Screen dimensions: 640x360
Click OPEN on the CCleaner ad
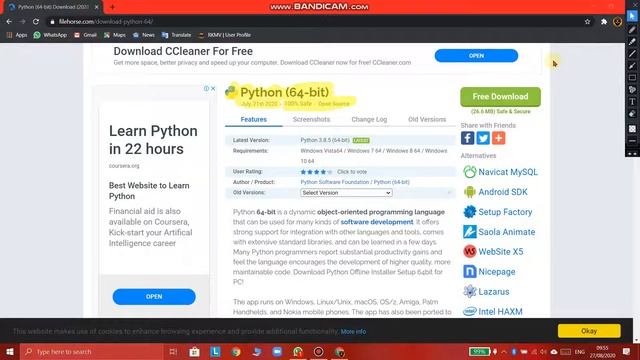click(x=476, y=56)
